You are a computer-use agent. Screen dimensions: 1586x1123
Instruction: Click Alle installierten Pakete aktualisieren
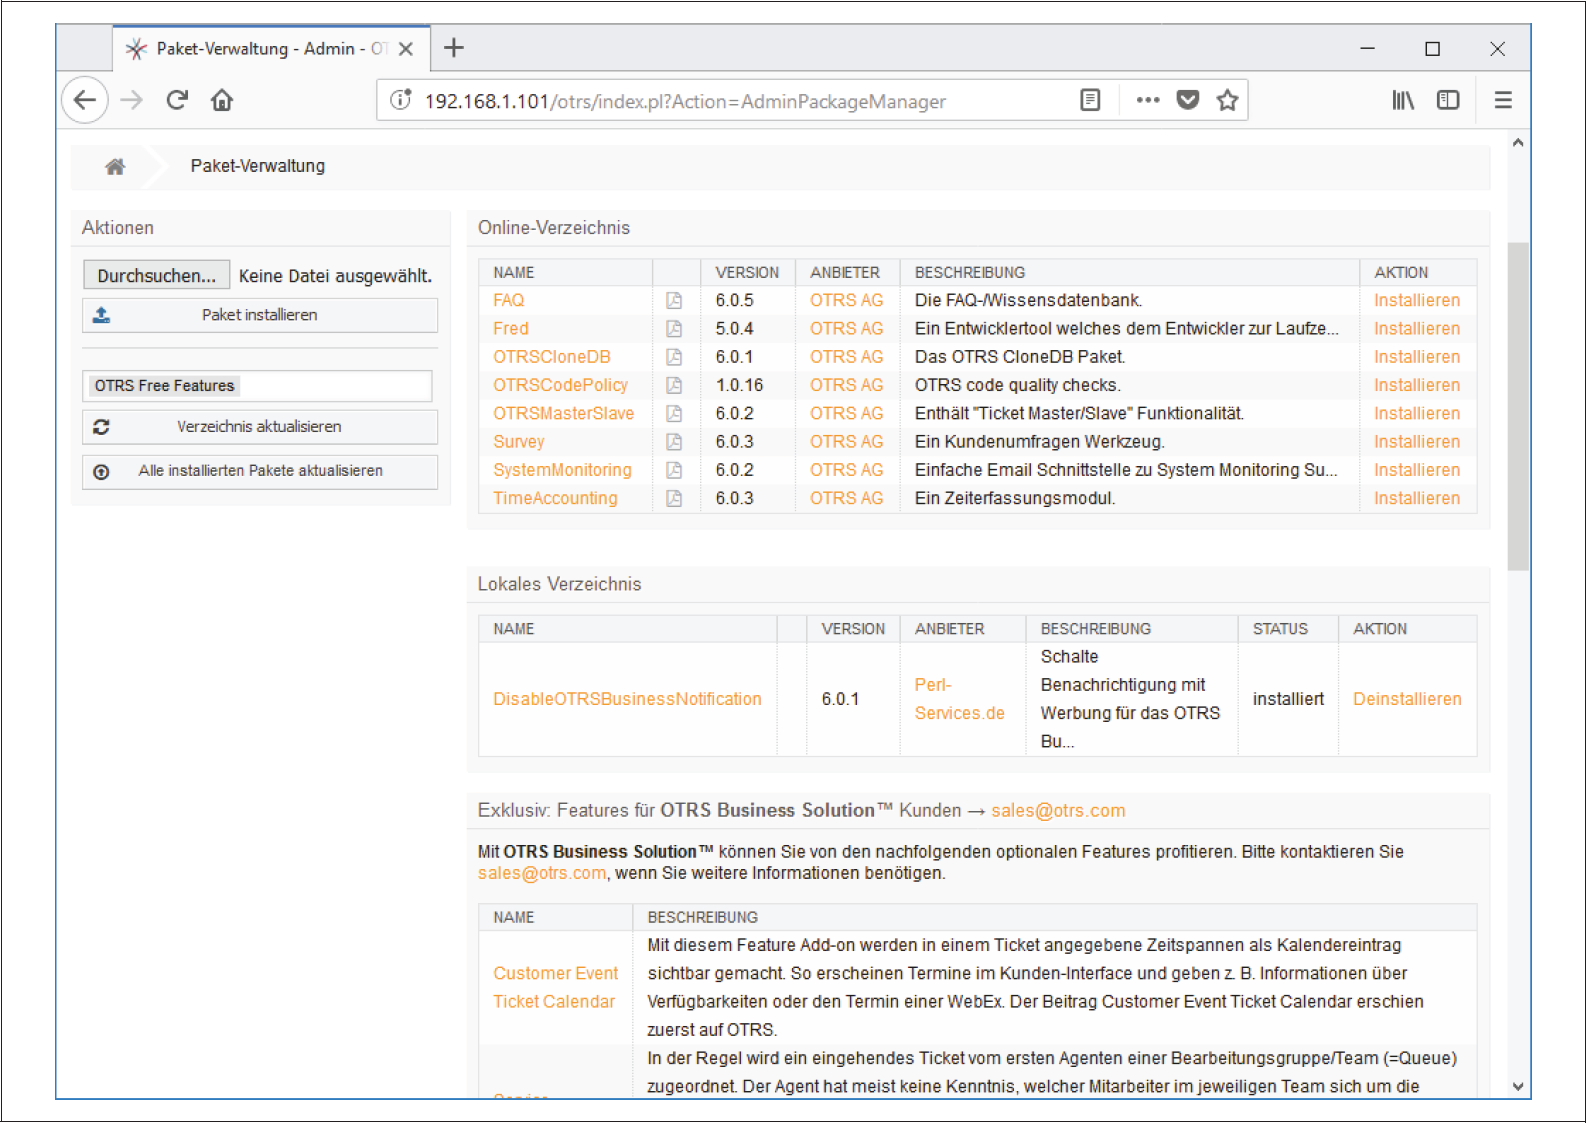pos(260,471)
